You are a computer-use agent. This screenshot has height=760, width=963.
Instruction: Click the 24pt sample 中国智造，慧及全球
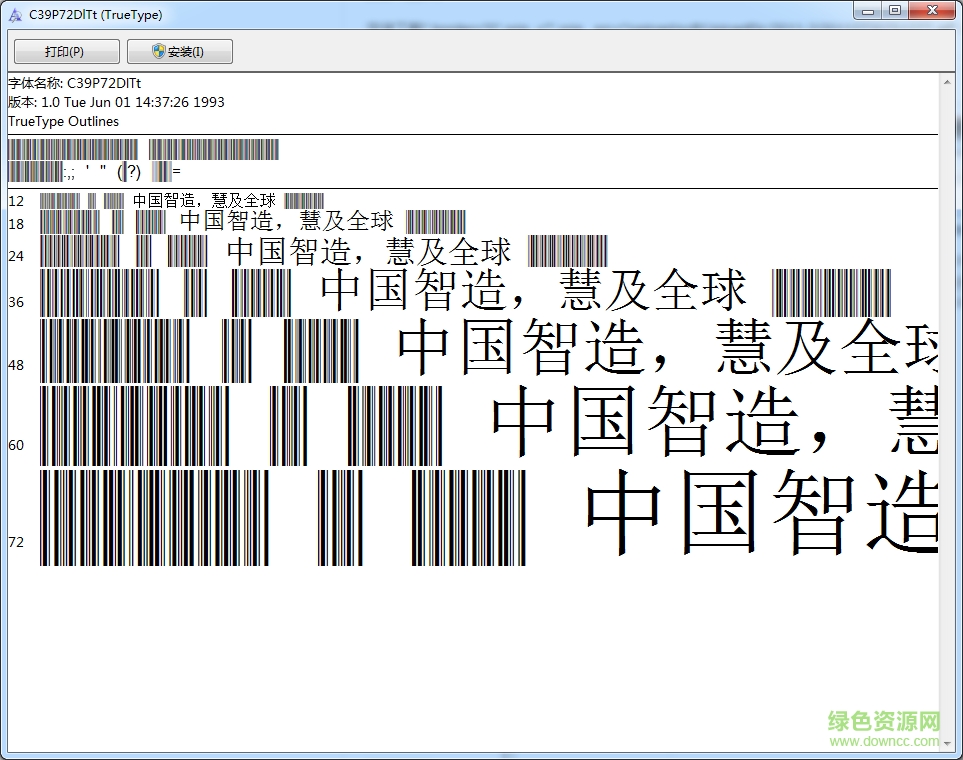pos(368,251)
